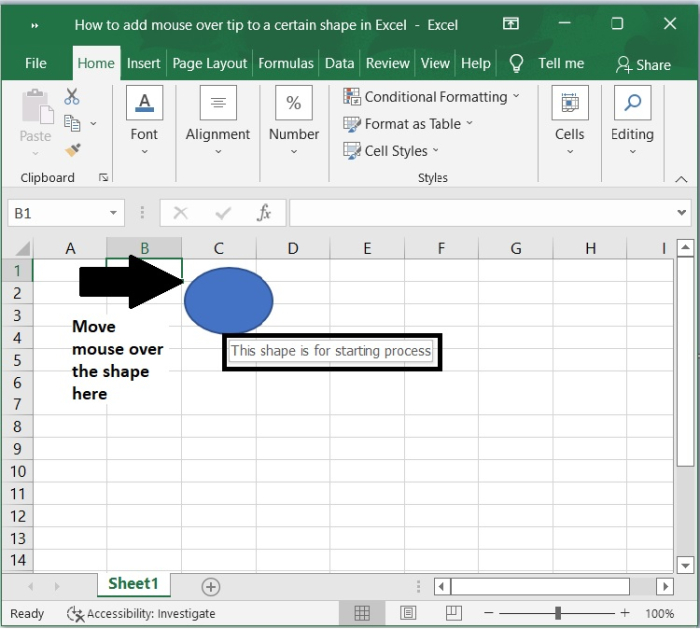Add a new sheet with plus icon
Image resolution: width=700 pixels, height=629 pixels.
(211, 587)
